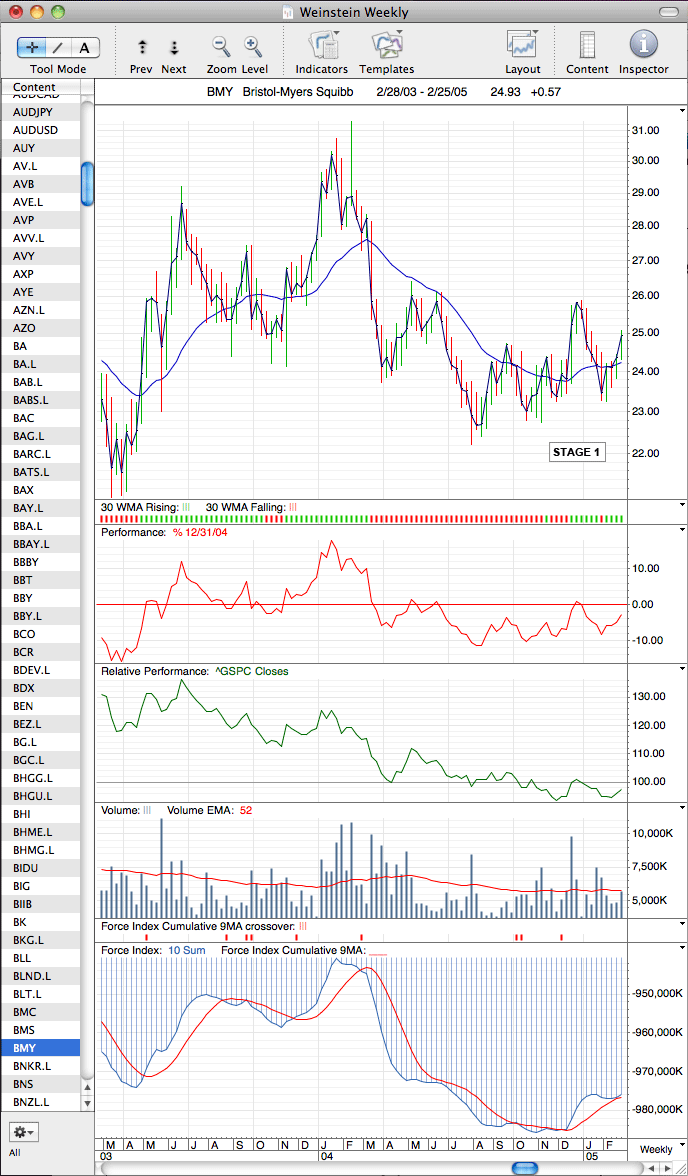This screenshot has width=688, height=1176.
Task: Click the symbol list scrollbar thumb
Action: pyautogui.click(x=87, y=184)
